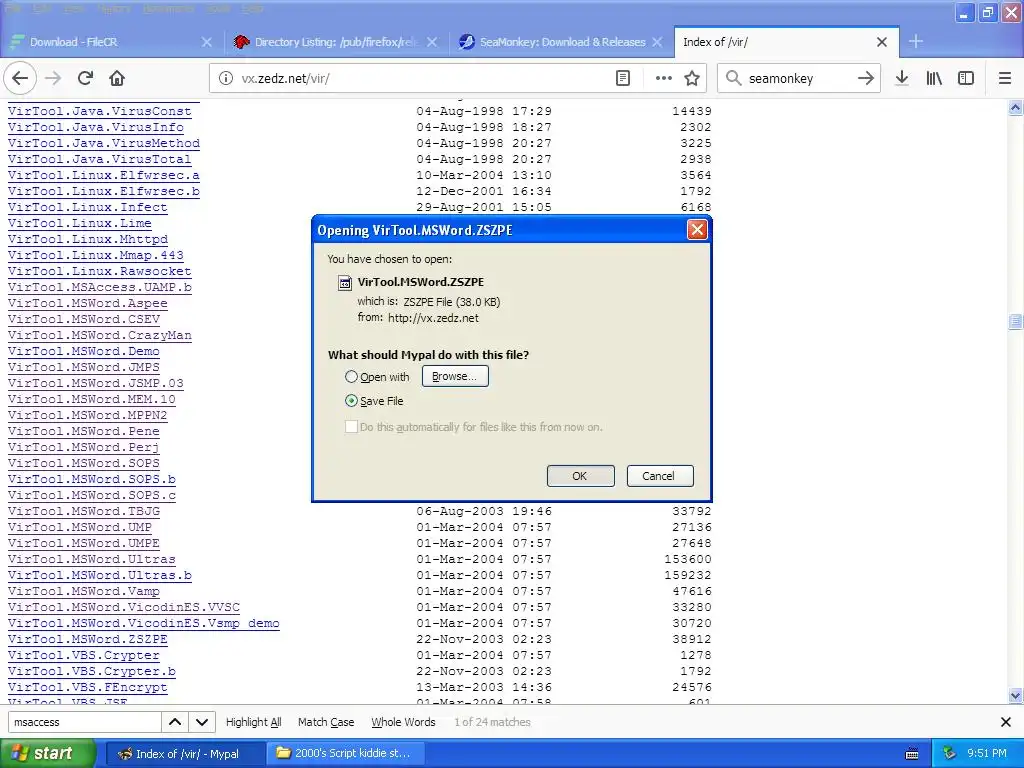
Task: Toggle Highlight All in find bar
Action: (x=253, y=722)
